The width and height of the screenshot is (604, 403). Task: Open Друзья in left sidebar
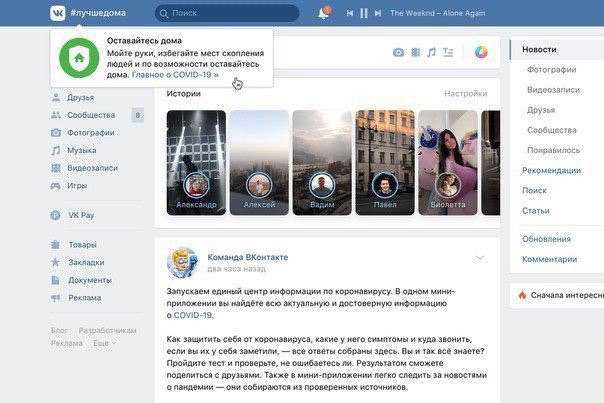click(x=81, y=97)
